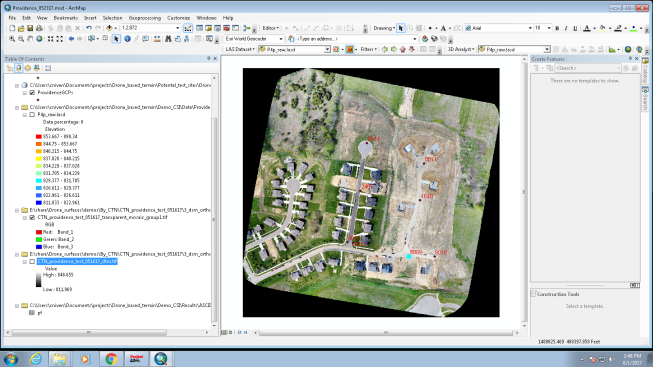Image resolution: width=653 pixels, height=367 pixels.
Task: Select the Select Elements arrow tool
Action: [x=116, y=39]
